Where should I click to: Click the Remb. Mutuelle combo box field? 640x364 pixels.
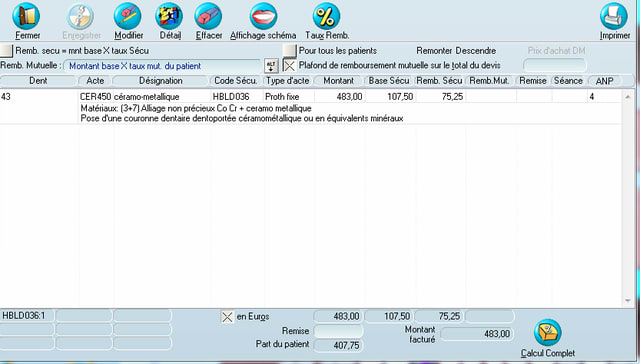tap(162, 66)
